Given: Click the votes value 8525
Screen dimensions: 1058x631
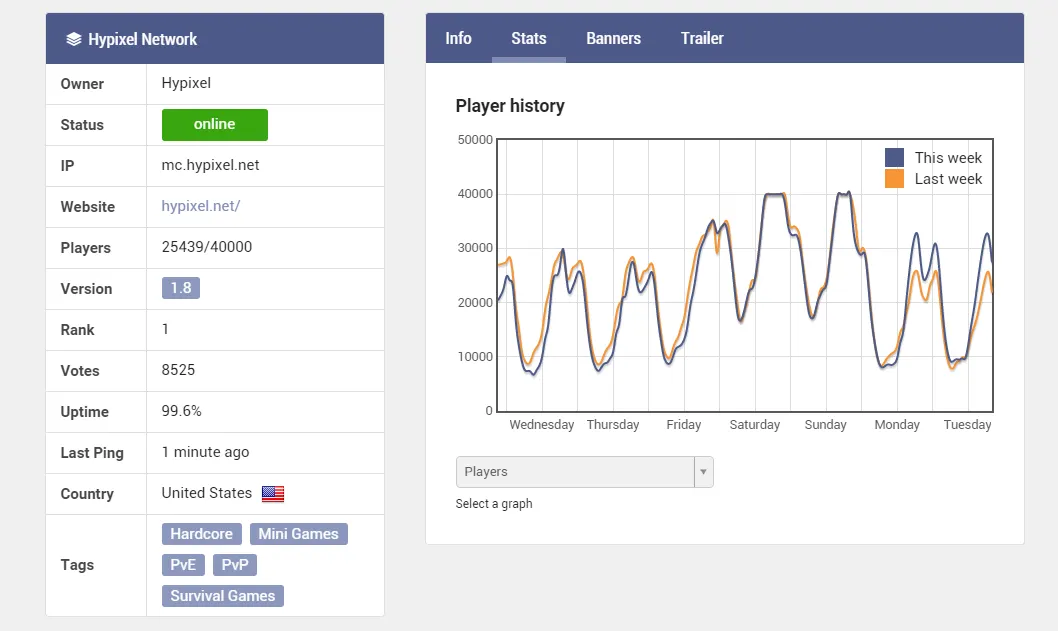Looking at the screenshot, I should click(178, 370).
